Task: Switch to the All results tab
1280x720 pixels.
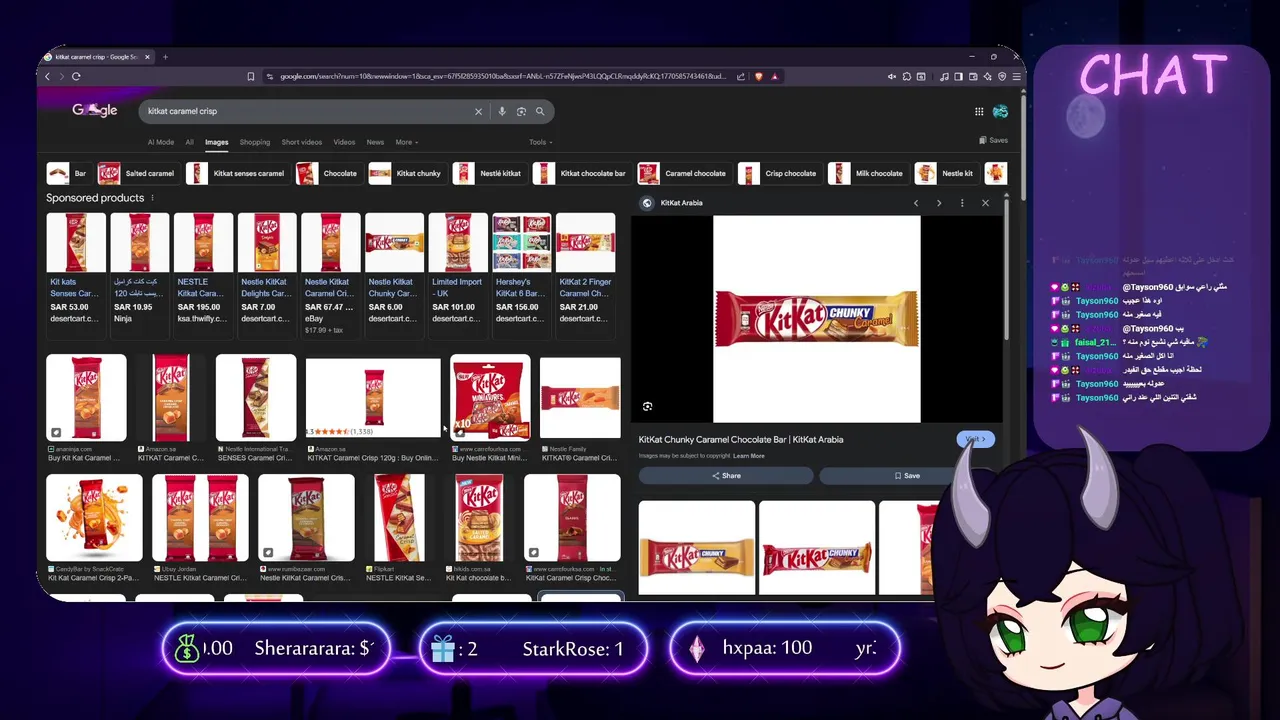Action: [189, 142]
